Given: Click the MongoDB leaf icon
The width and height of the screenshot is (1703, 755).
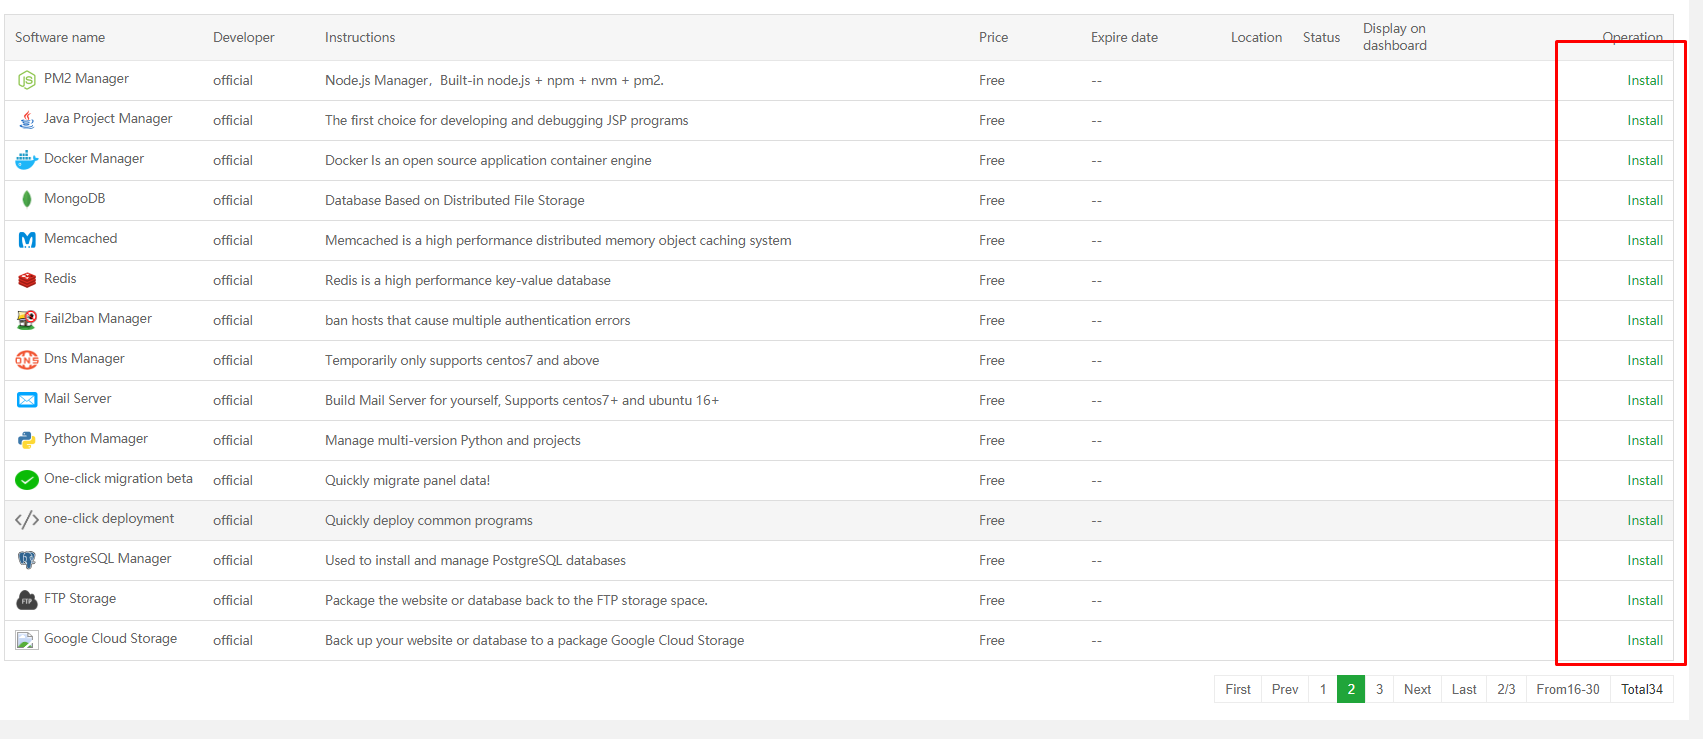Looking at the screenshot, I should click(x=27, y=200).
